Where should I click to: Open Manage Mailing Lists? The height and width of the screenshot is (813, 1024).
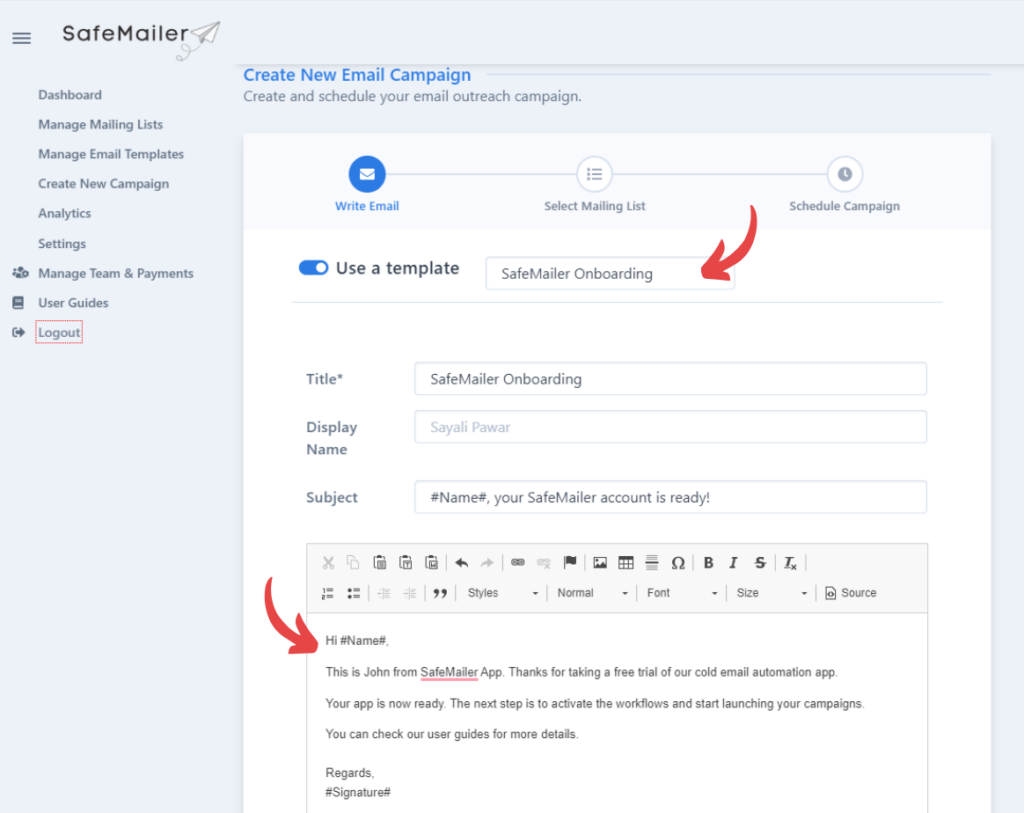(x=101, y=124)
